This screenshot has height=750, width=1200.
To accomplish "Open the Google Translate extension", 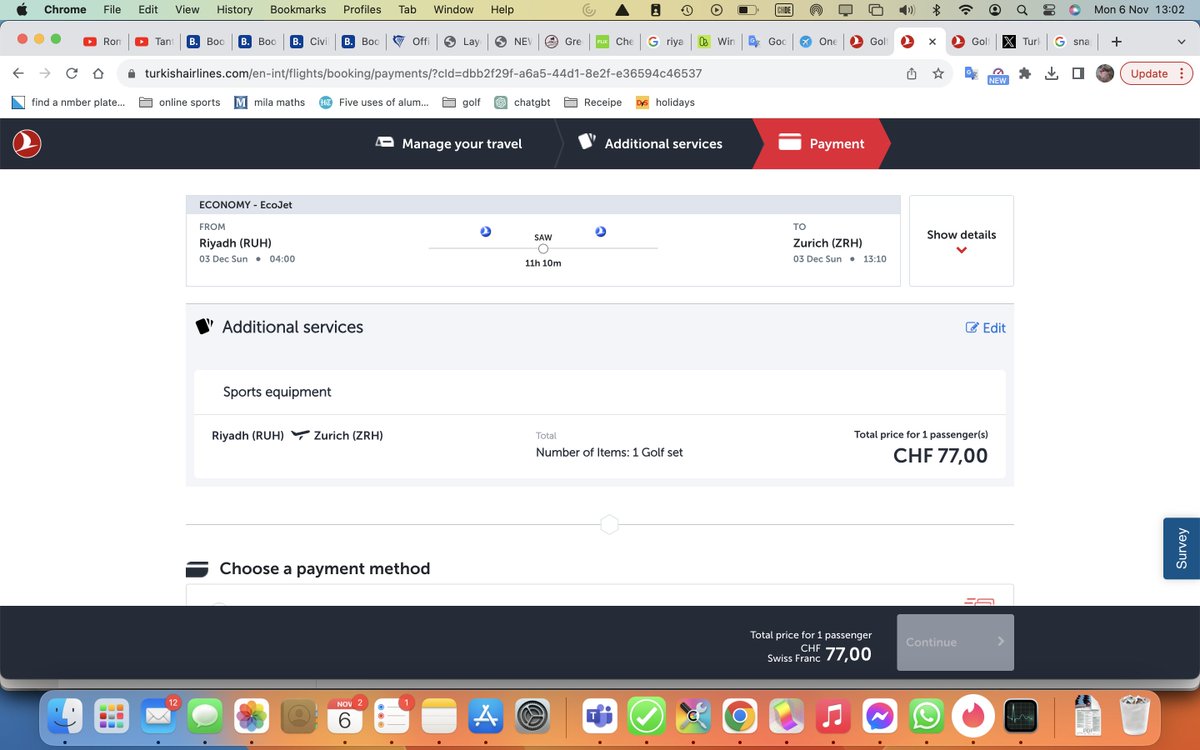I will click(971, 73).
